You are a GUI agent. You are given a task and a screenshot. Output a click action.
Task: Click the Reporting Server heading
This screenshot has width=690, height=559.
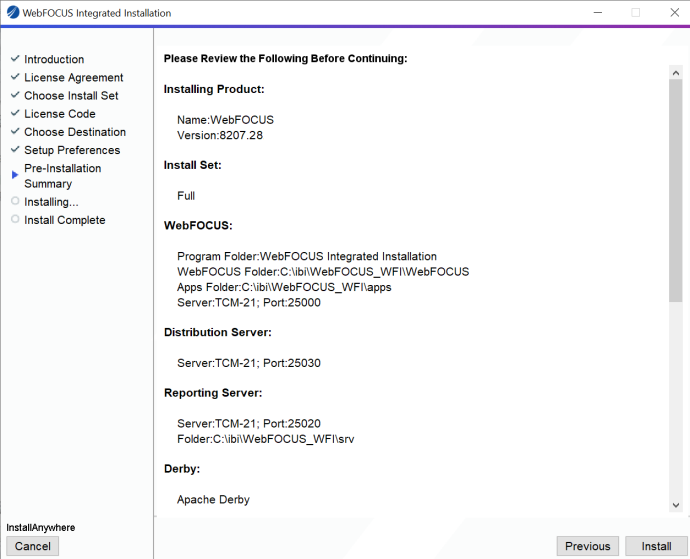click(213, 393)
